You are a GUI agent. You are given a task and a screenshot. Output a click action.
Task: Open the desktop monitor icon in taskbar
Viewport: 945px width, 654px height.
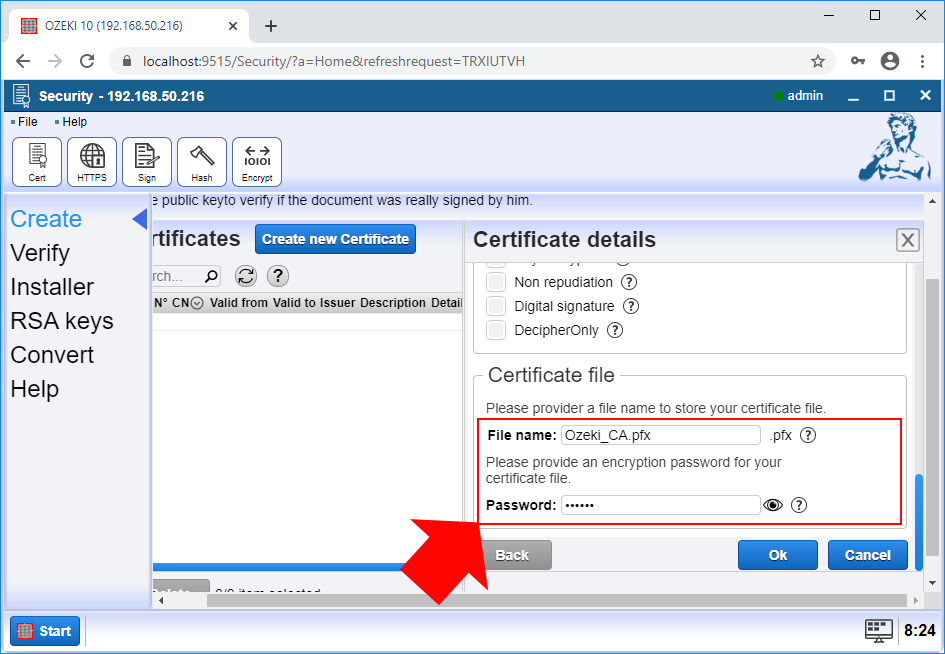879,630
